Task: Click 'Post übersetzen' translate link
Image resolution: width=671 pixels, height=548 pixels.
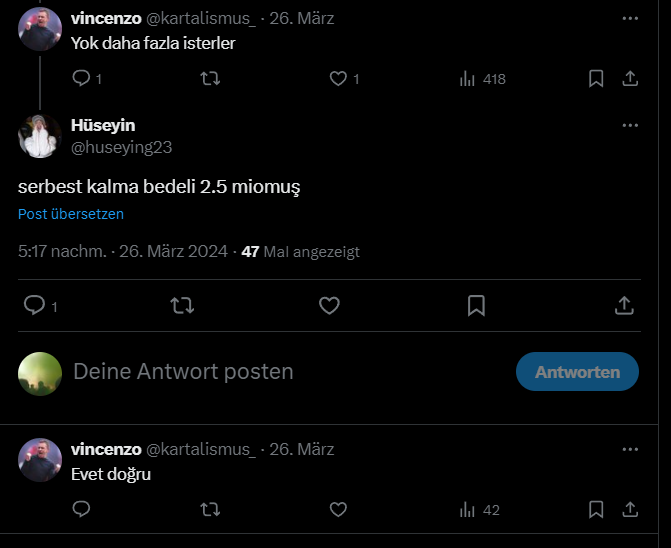Action: (x=71, y=214)
